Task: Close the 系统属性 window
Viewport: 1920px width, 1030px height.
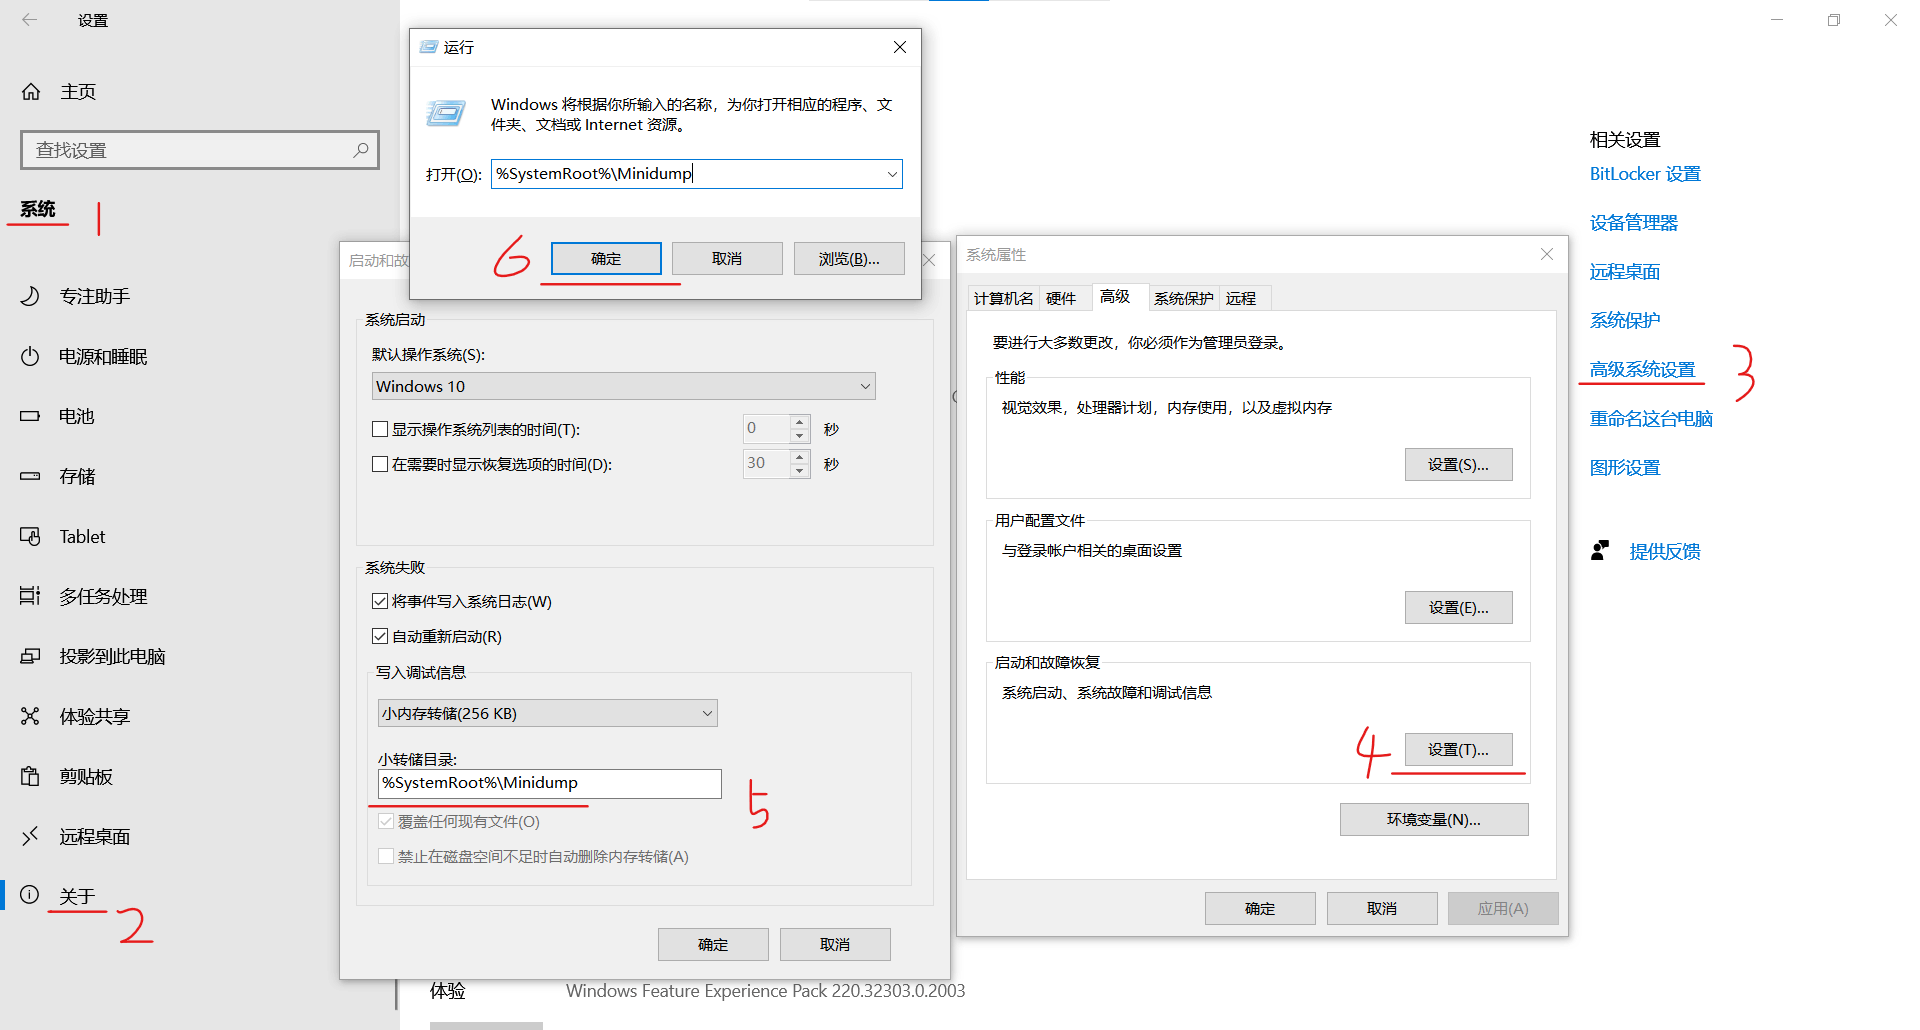Action: (x=1547, y=254)
